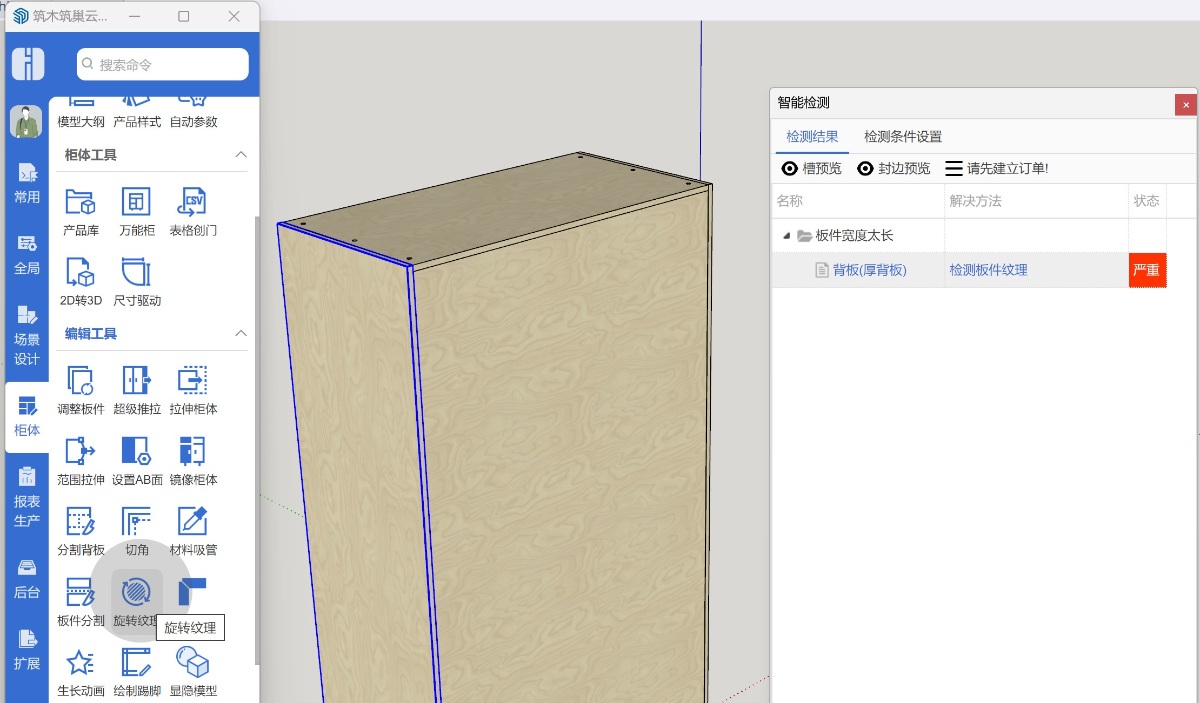
Task: Select the 镜像柜体 mirror cabinet tool
Action: (192, 461)
